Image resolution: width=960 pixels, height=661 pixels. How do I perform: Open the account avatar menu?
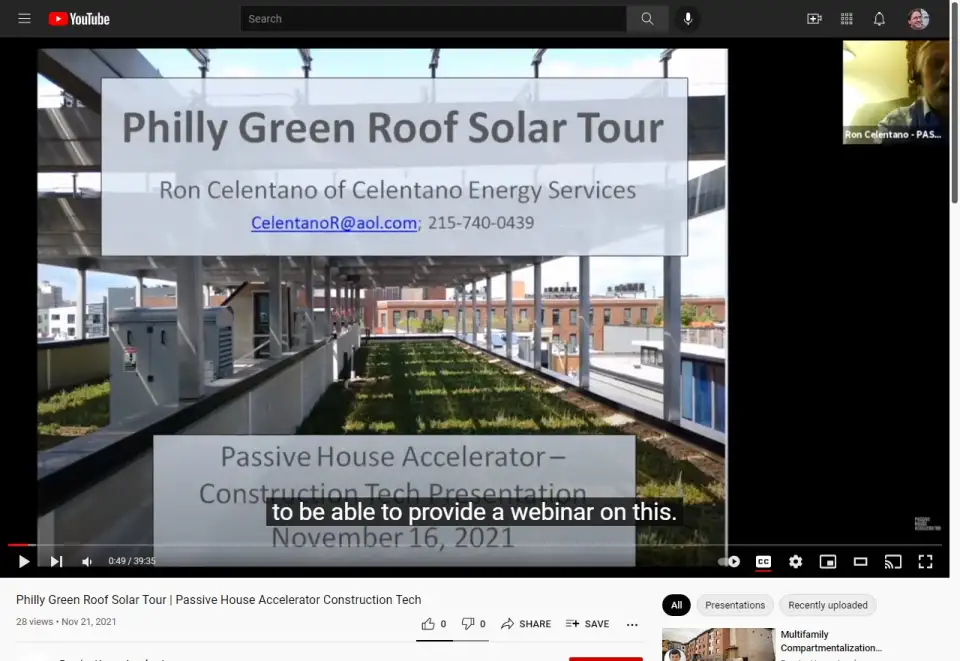918,19
